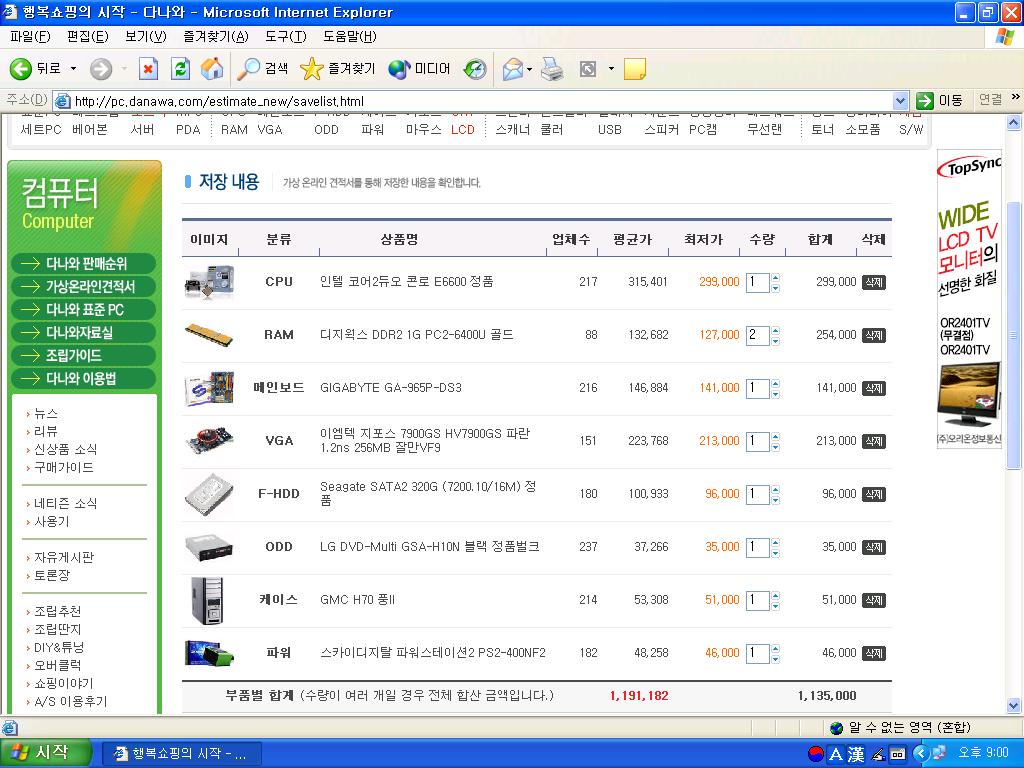The width and height of the screenshot is (1024, 768).
Task: Go to Home page via house icon
Action: tap(212, 69)
